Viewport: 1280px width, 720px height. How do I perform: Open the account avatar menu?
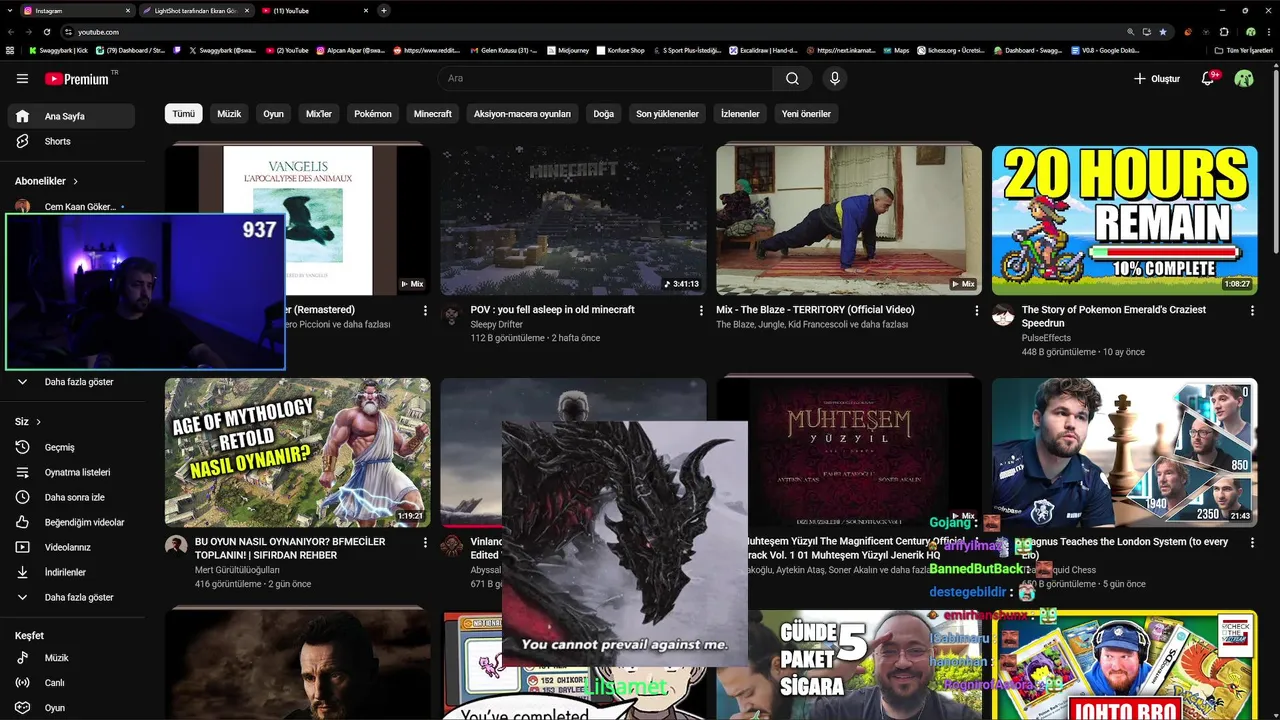[1244, 78]
